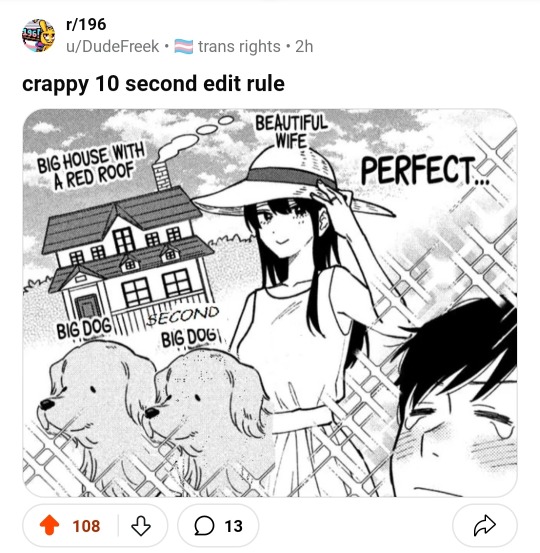Click the 'BEAUTIFUL WIFE' caption in image
This screenshot has width=540, height=553.
(291, 132)
